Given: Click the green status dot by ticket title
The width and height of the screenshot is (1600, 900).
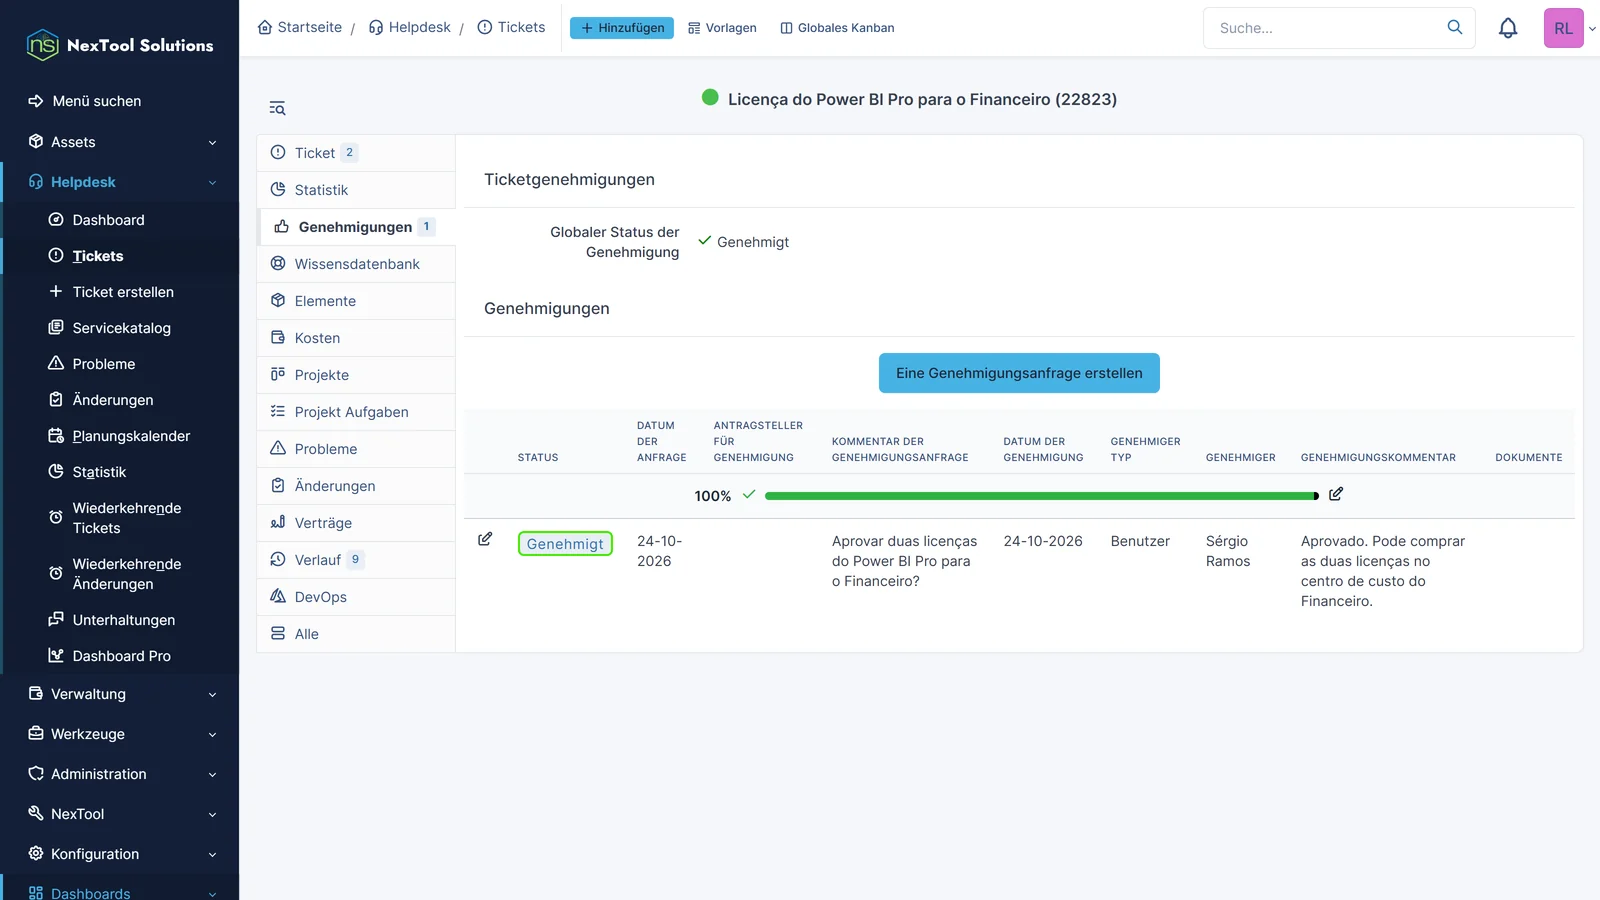Looking at the screenshot, I should click(x=710, y=97).
